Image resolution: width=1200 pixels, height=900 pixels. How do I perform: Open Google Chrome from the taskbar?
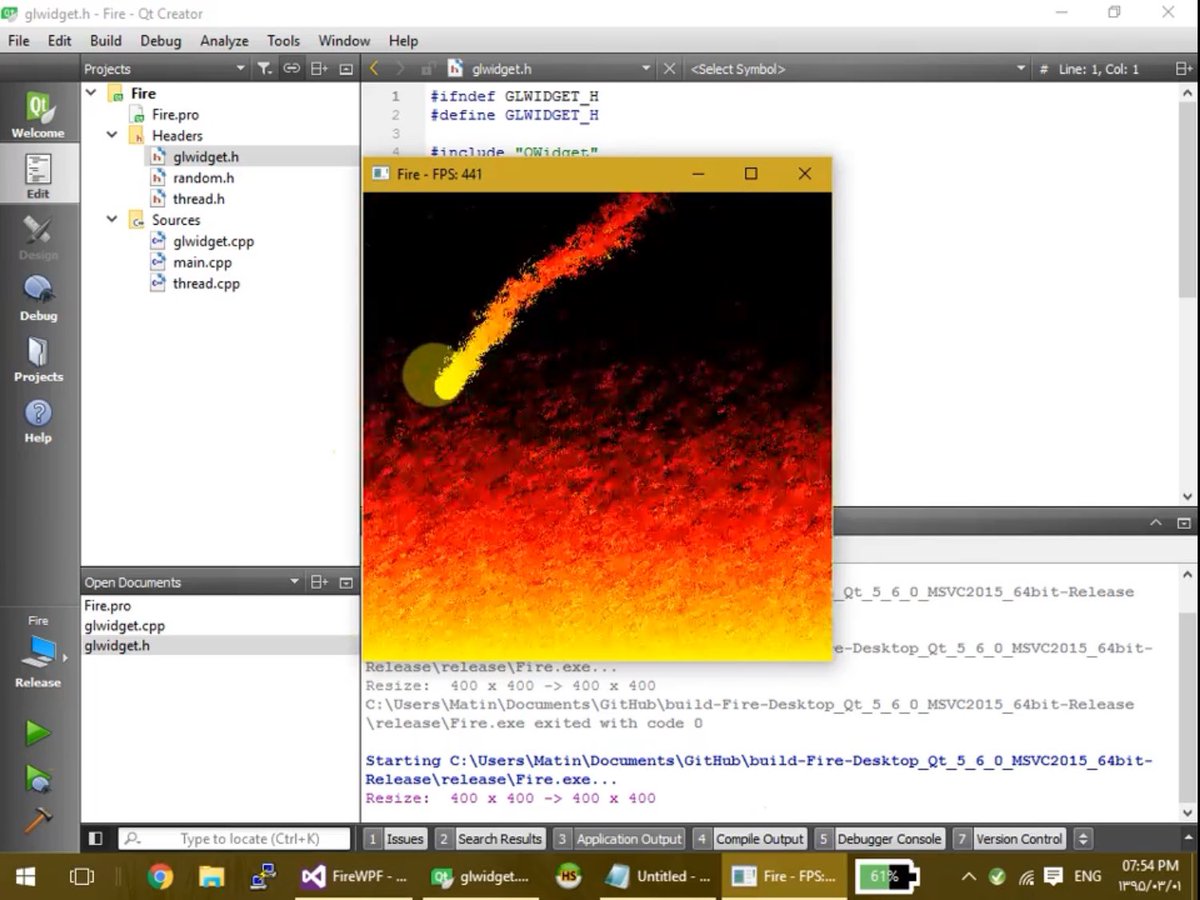160,876
